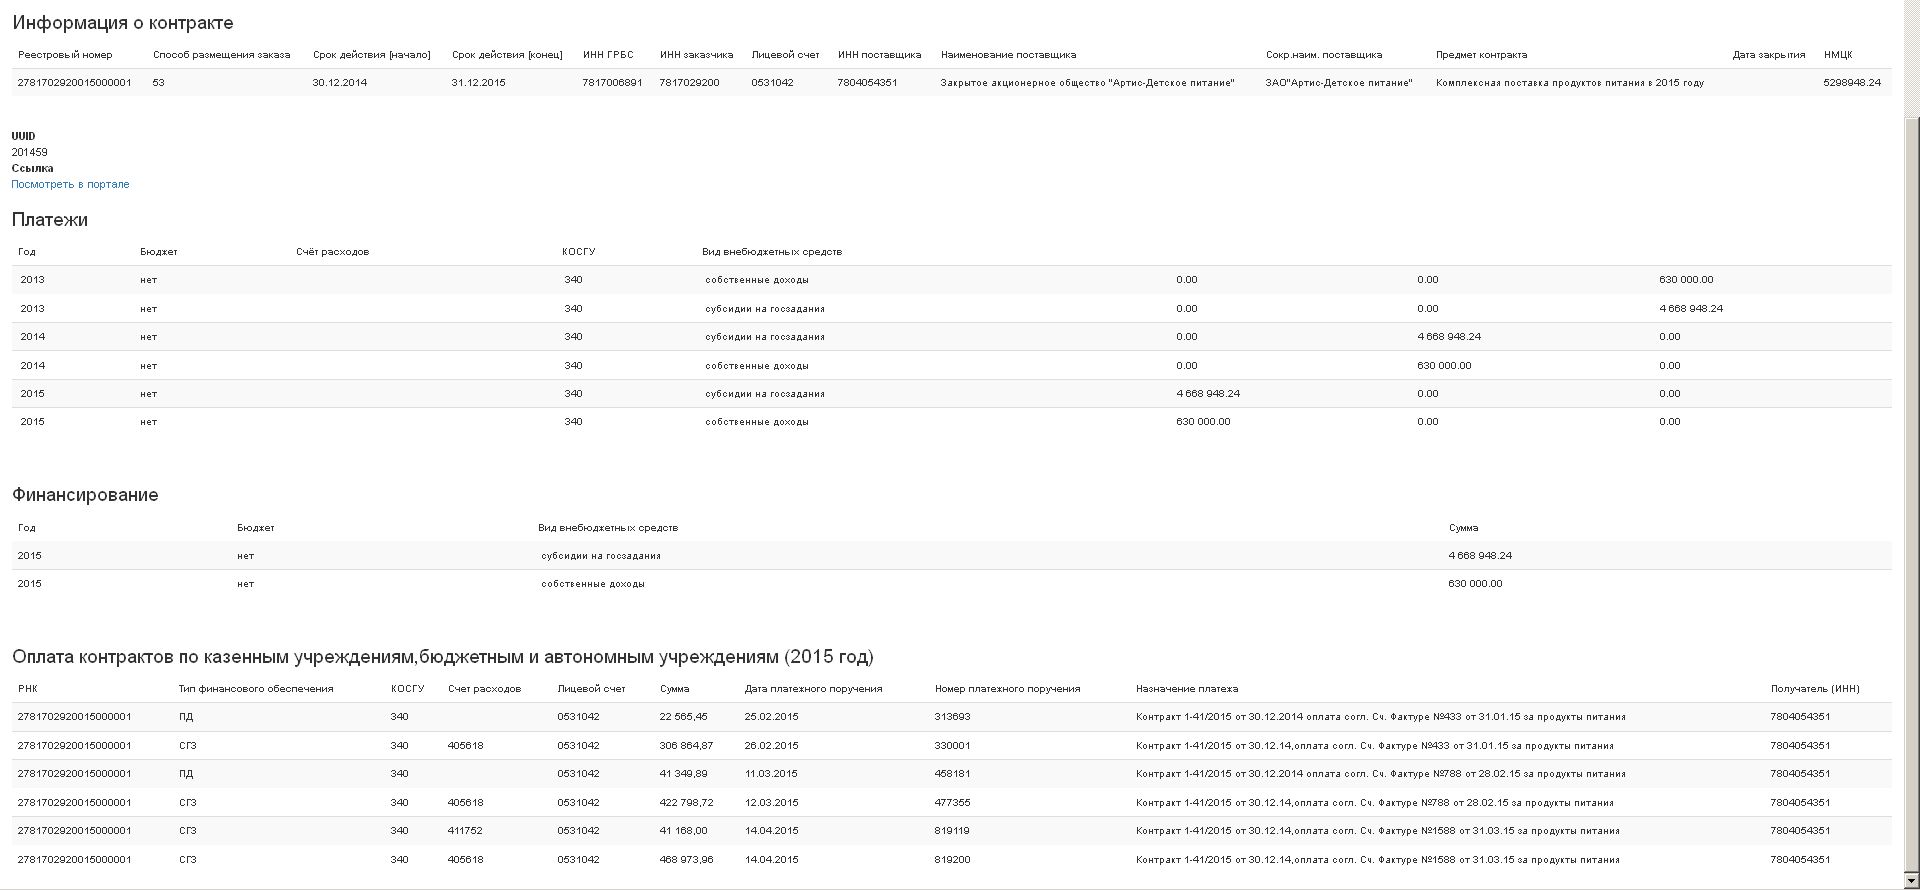
Task: Click the "Предмет контракта" column header
Action: [x=1481, y=55]
